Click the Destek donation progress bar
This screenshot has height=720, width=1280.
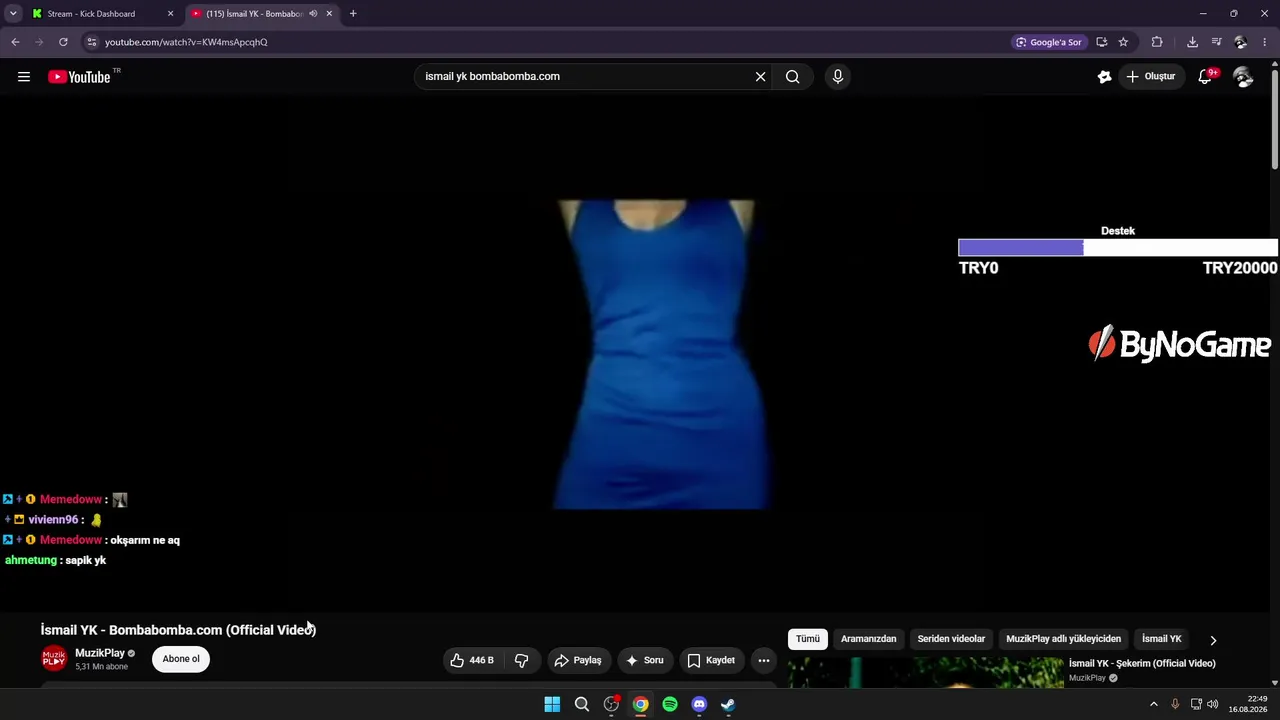1118,248
